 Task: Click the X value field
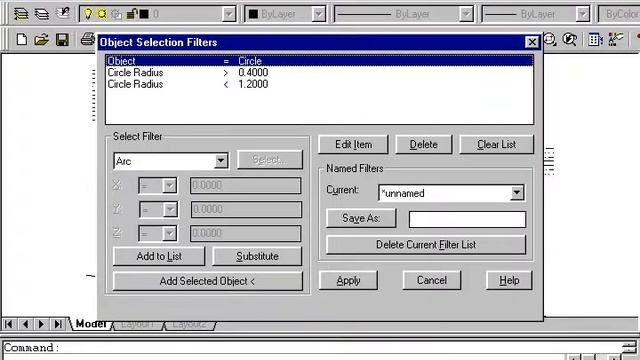pyautogui.click(x=246, y=185)
